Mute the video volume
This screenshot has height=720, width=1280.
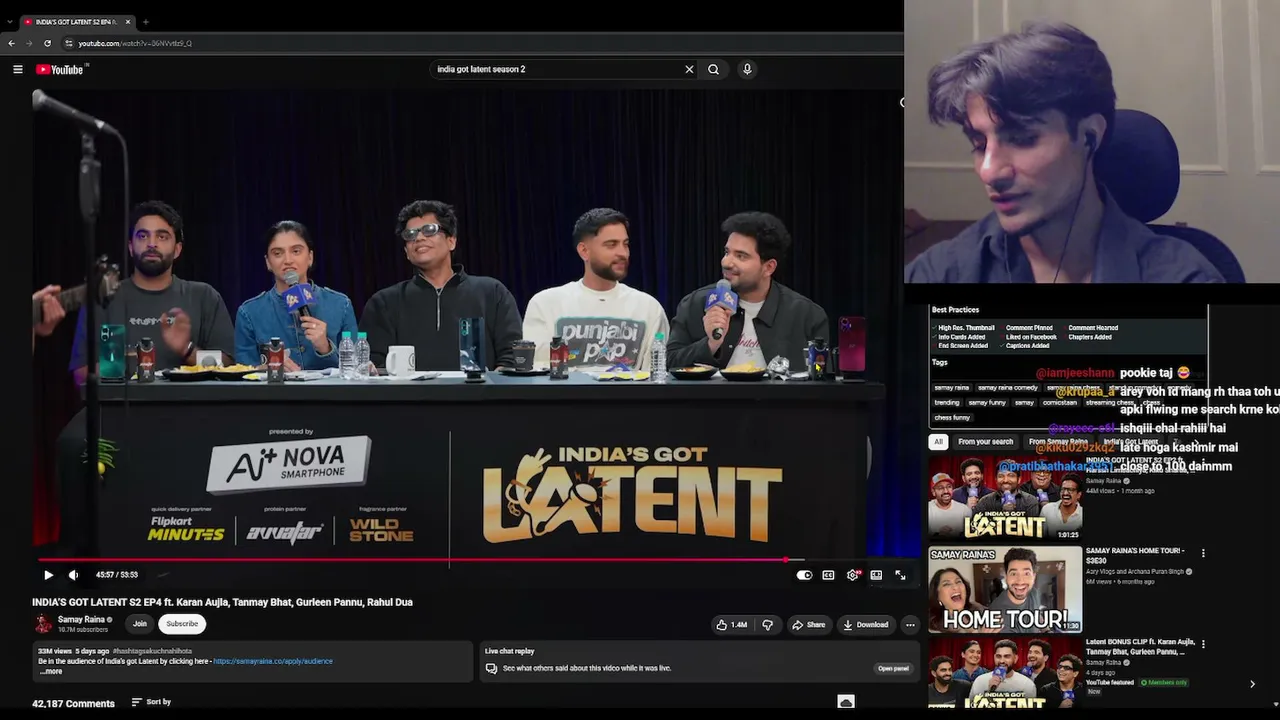pos(73,575)
